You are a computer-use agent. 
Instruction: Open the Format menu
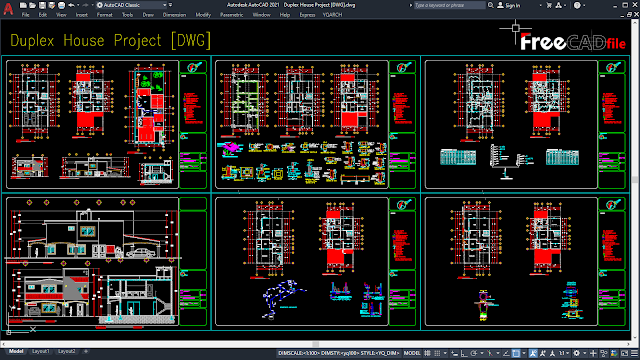tap(104, 15)
